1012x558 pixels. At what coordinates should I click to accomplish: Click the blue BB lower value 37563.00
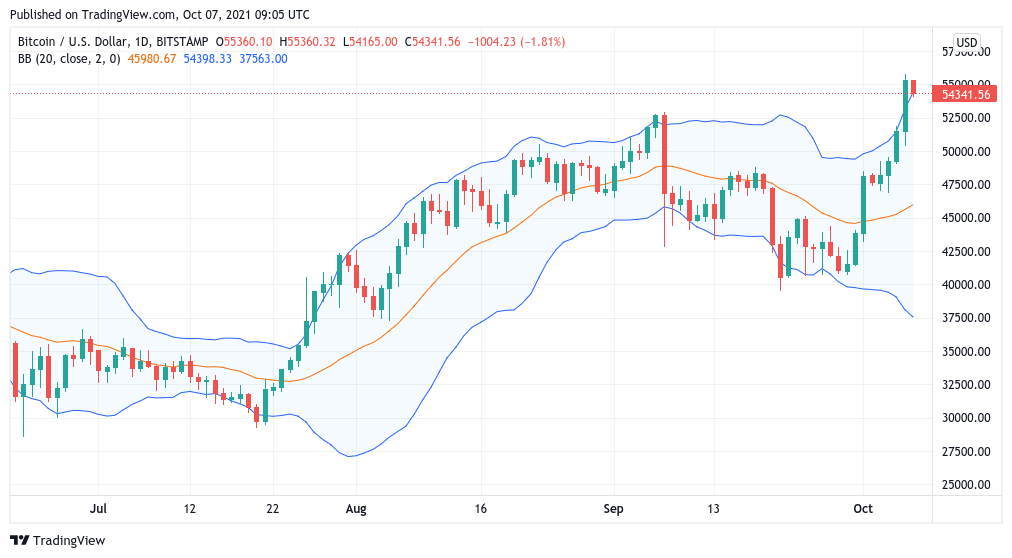[263, 59]
